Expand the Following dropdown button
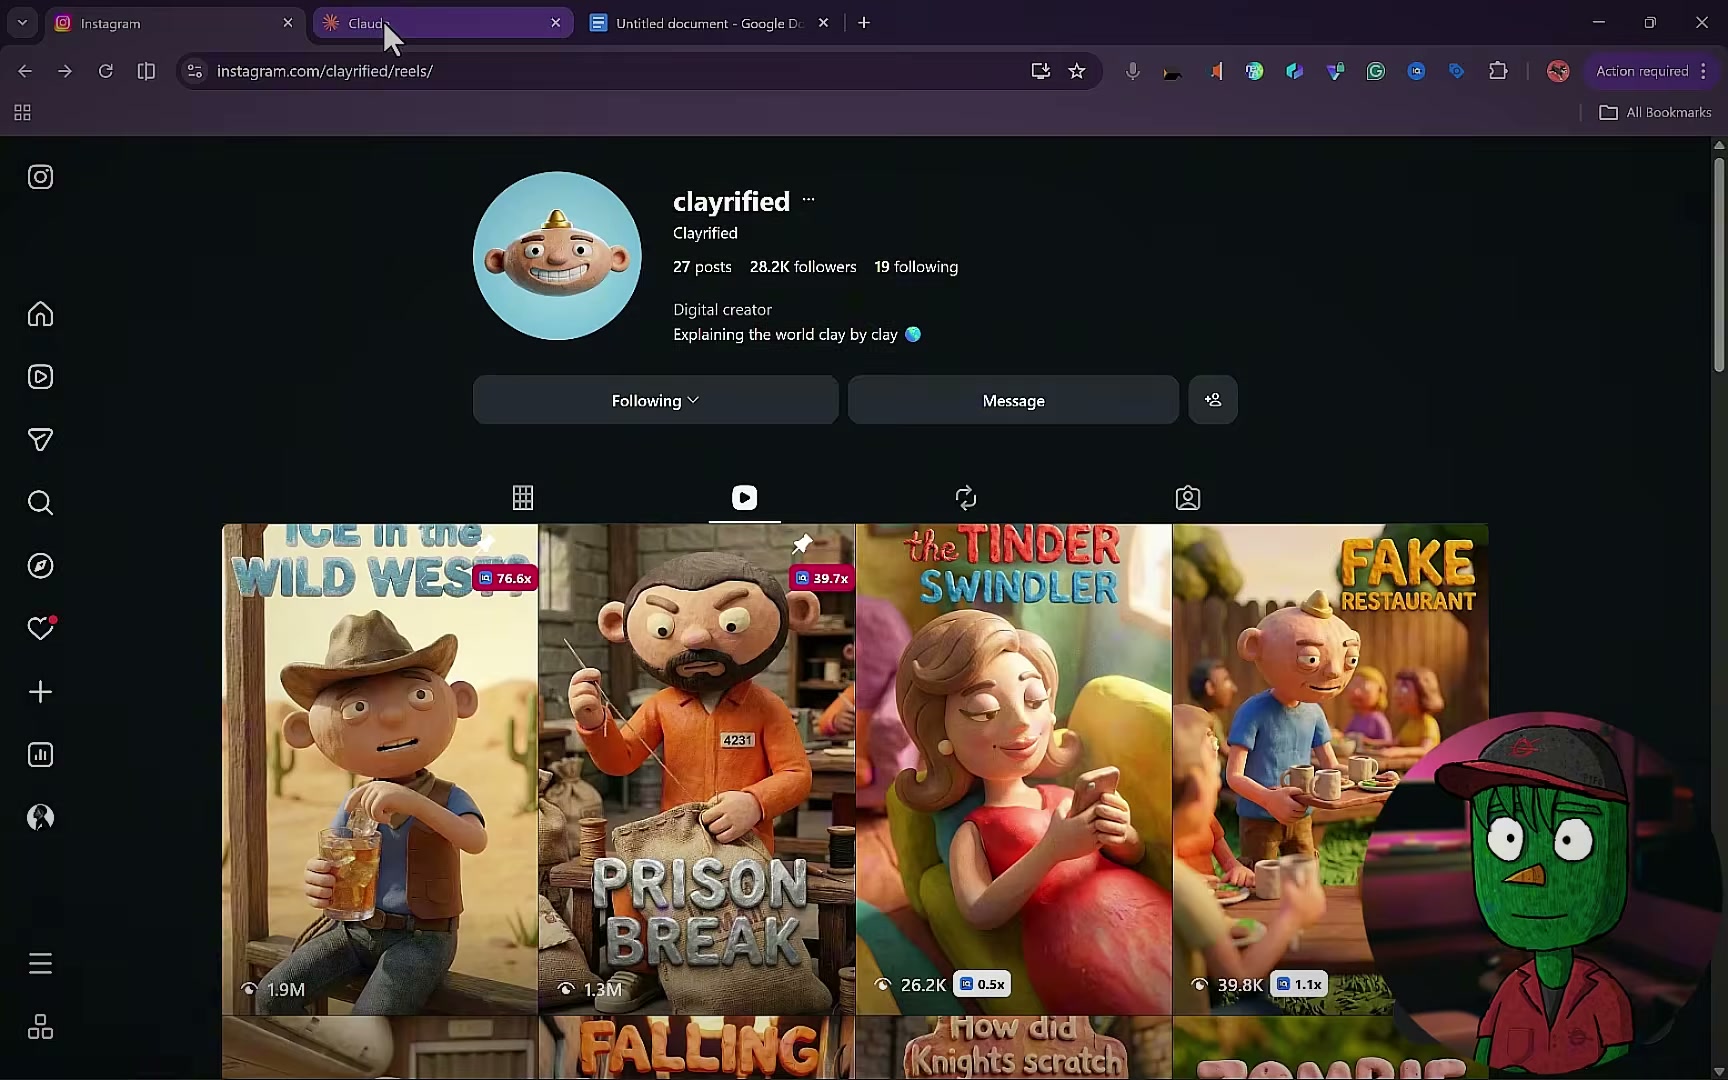 coord(656,400)
